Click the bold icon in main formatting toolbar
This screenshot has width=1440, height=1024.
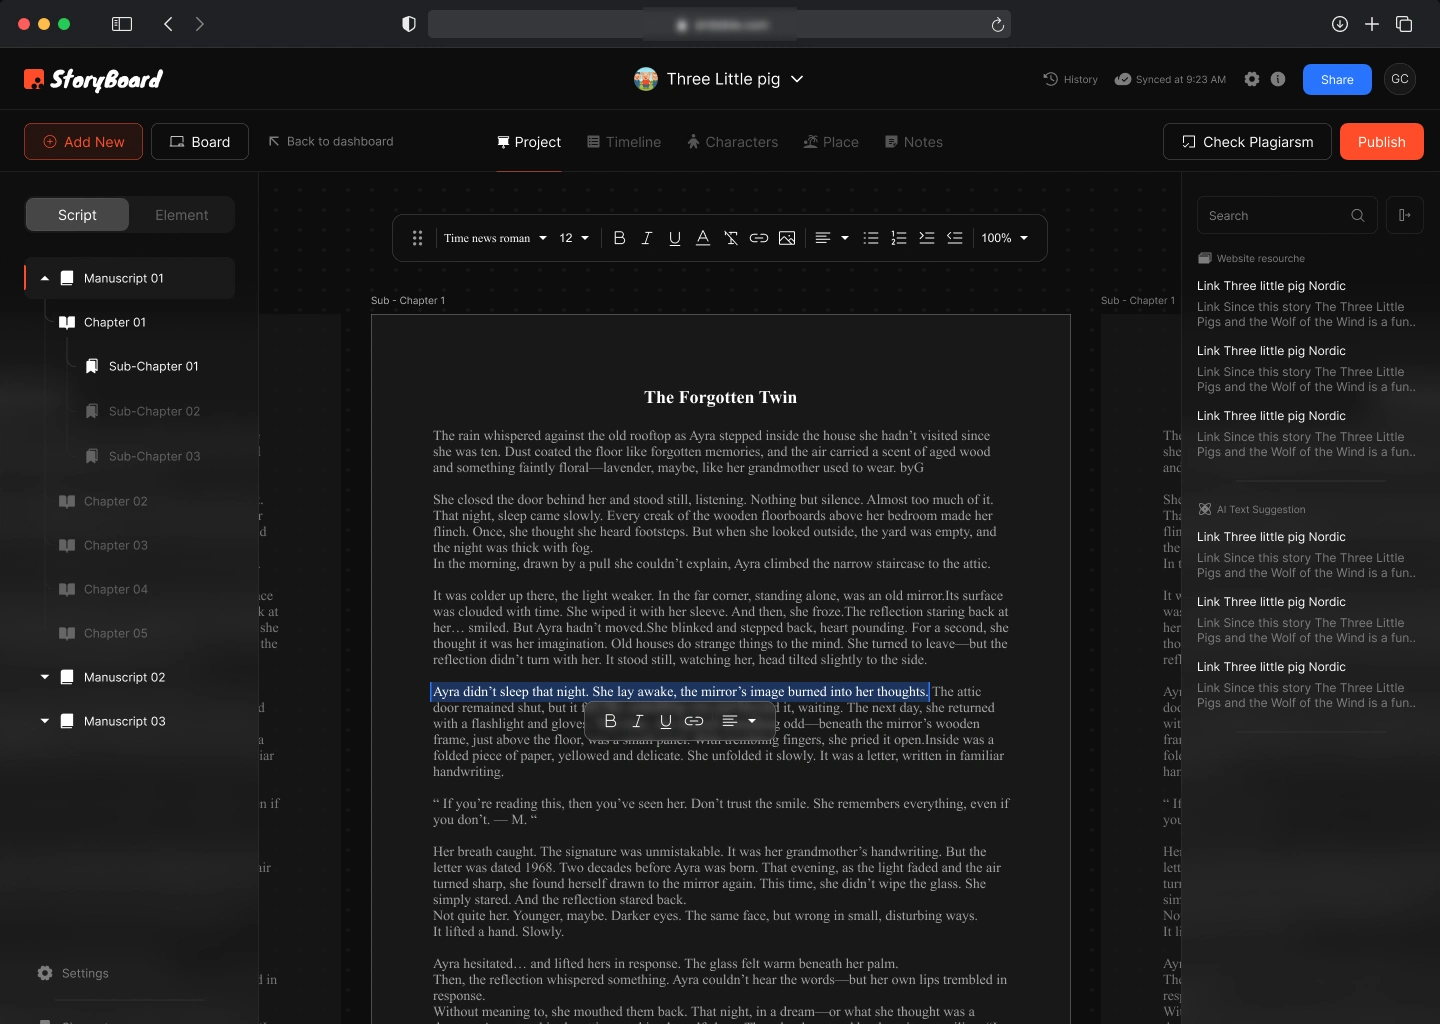click(x=619, y=238)
